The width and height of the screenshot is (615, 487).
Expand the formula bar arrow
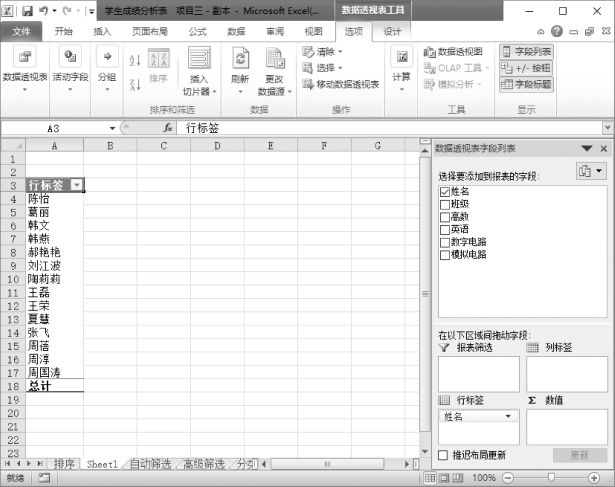click(x=608, y=127)
